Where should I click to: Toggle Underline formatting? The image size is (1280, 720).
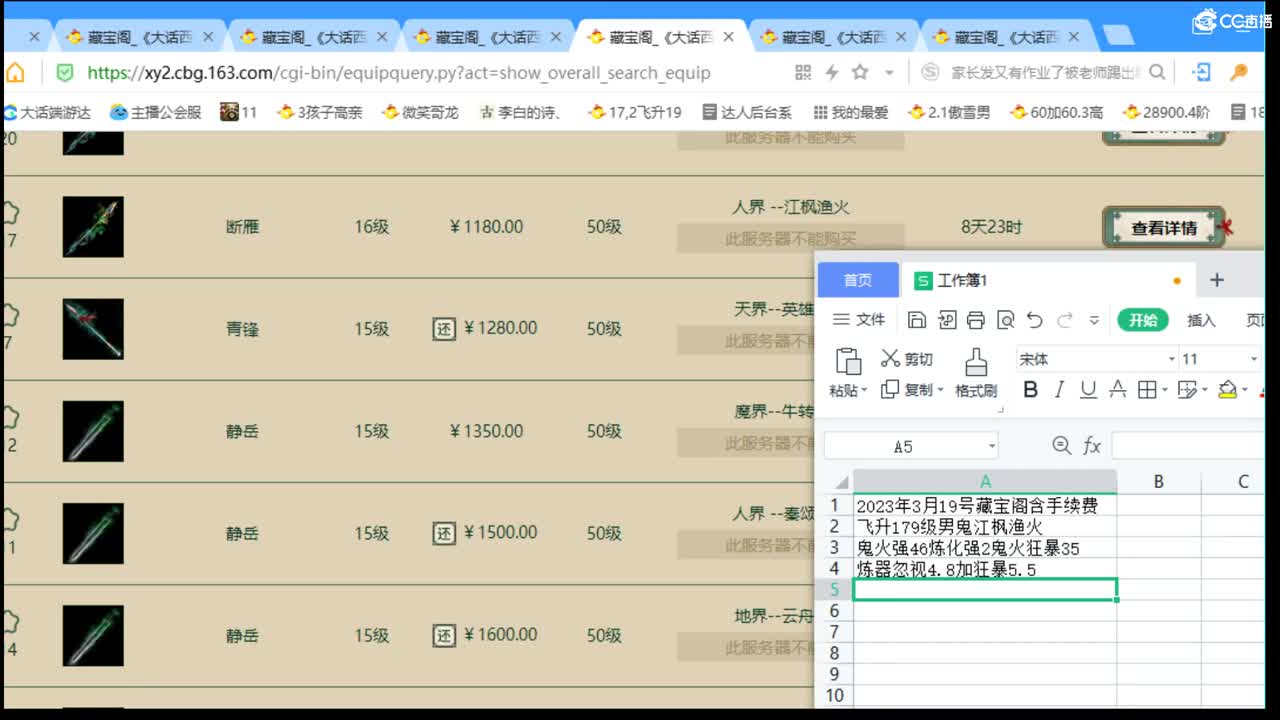(x=1086, y=390)
